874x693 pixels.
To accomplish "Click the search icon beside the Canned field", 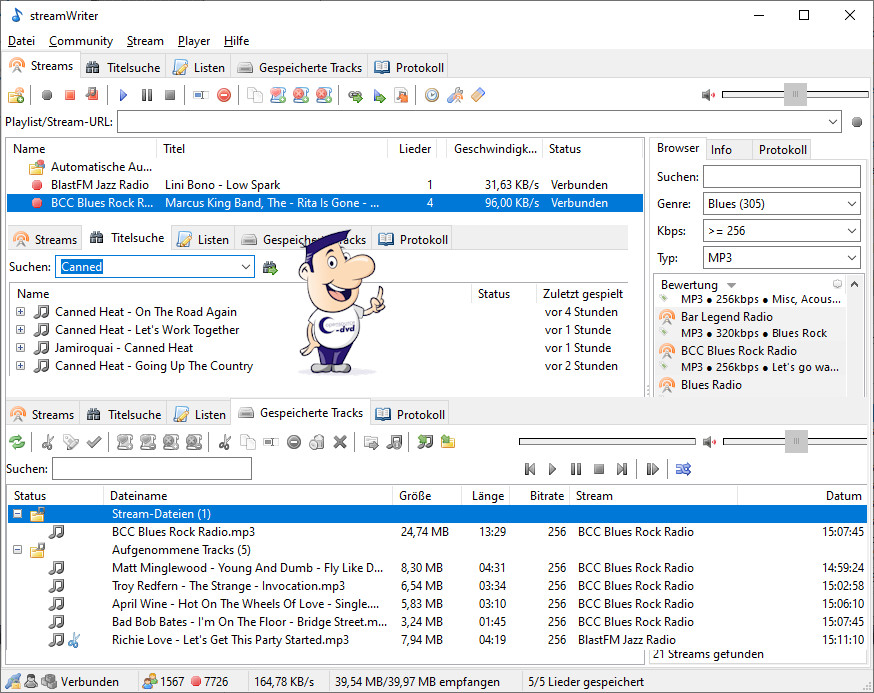I will (270, 267).
